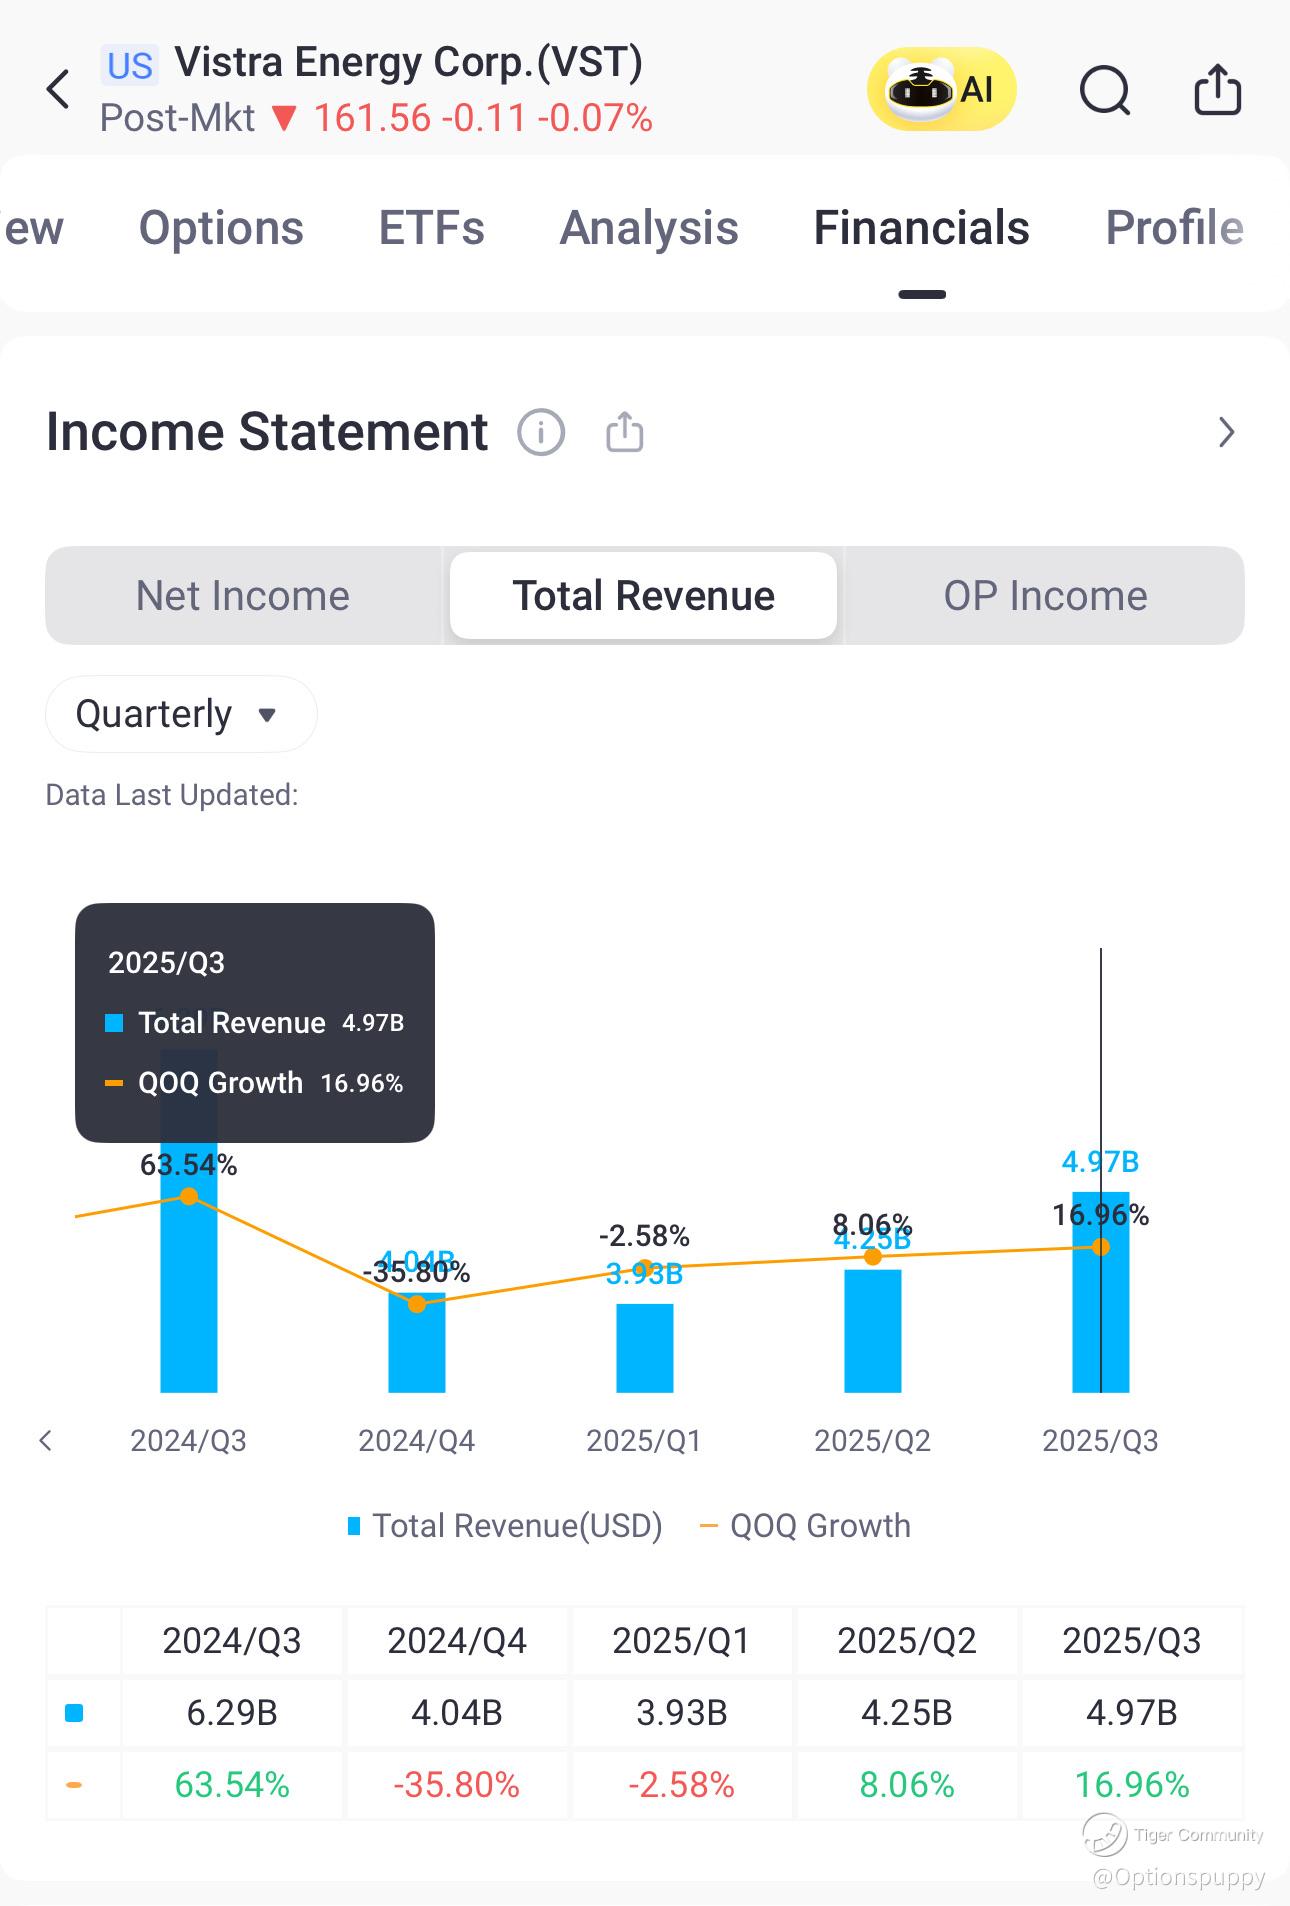Open the Options tab

221,228
